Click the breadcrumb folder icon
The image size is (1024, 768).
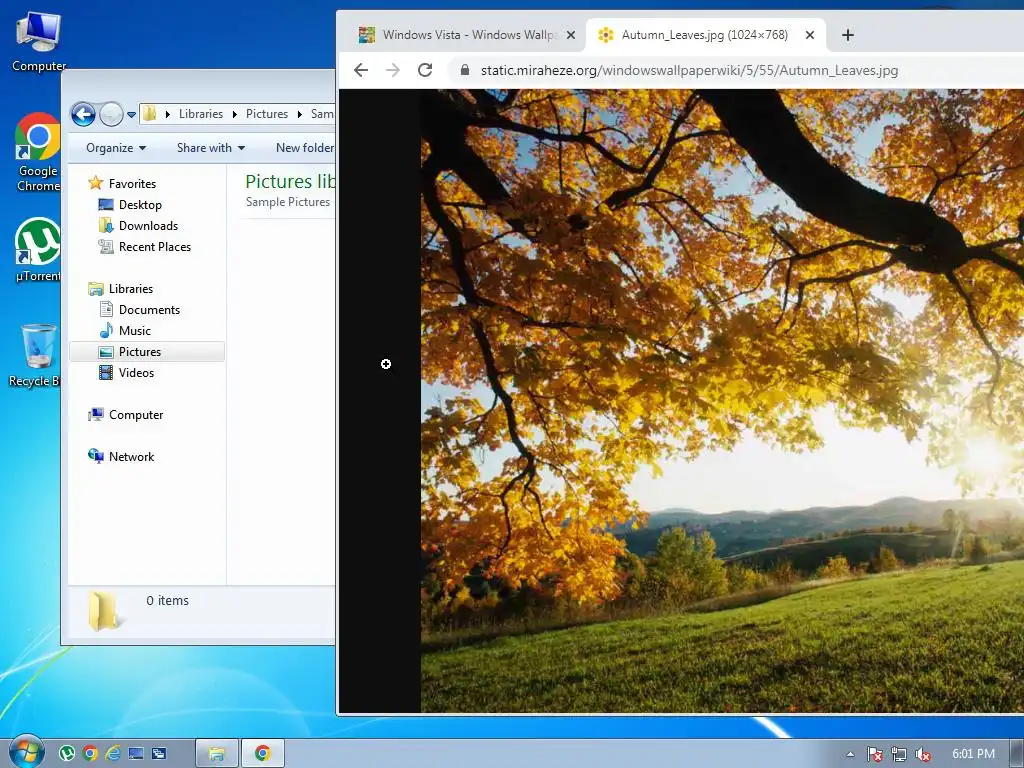[150, 114]
